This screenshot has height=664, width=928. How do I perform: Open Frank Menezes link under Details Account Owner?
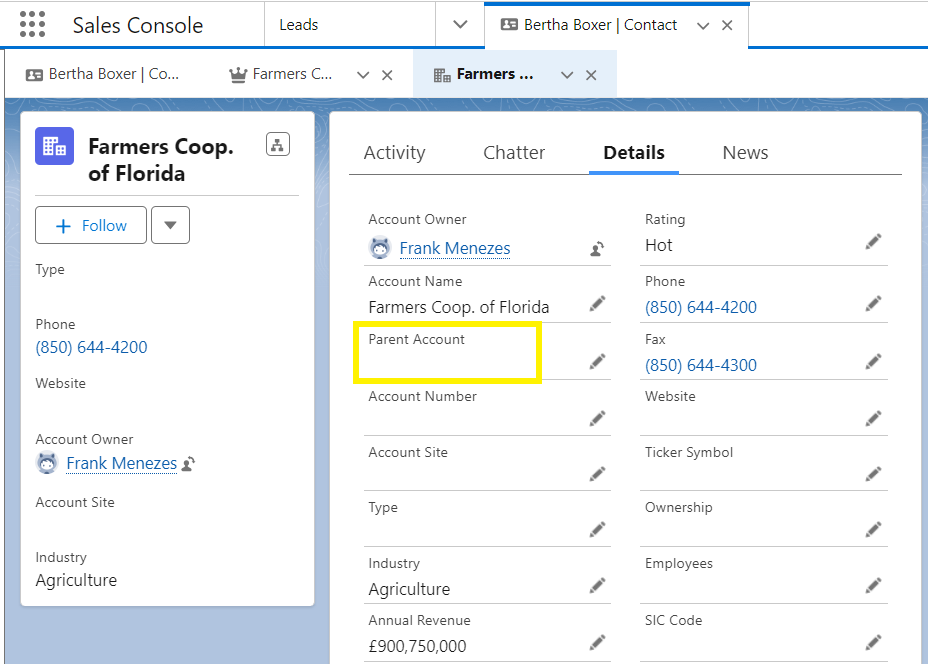point(455,248)
